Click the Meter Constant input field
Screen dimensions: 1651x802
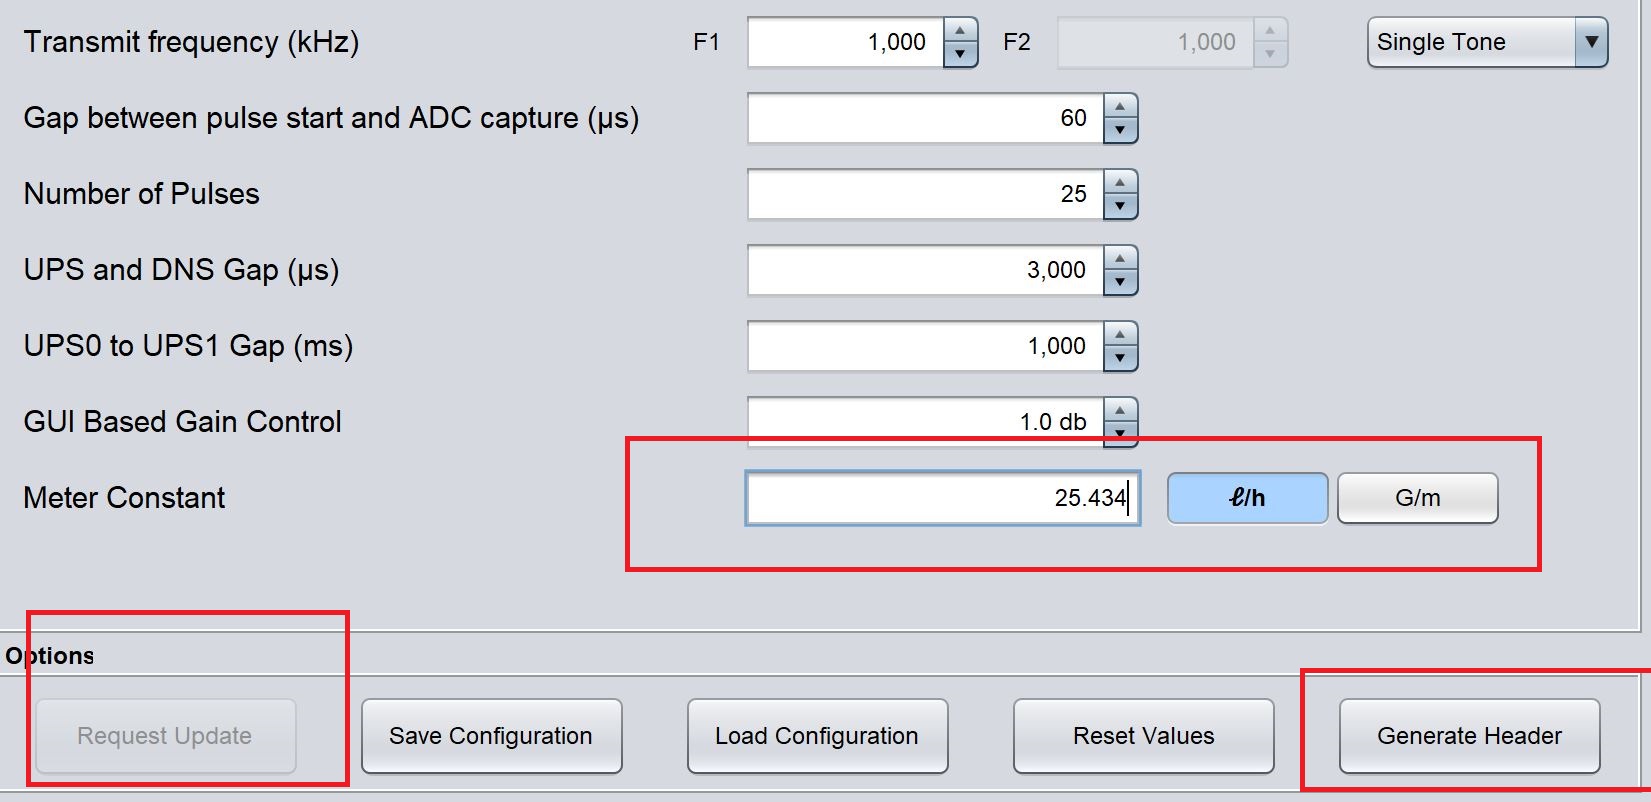[x=940, y=498]
